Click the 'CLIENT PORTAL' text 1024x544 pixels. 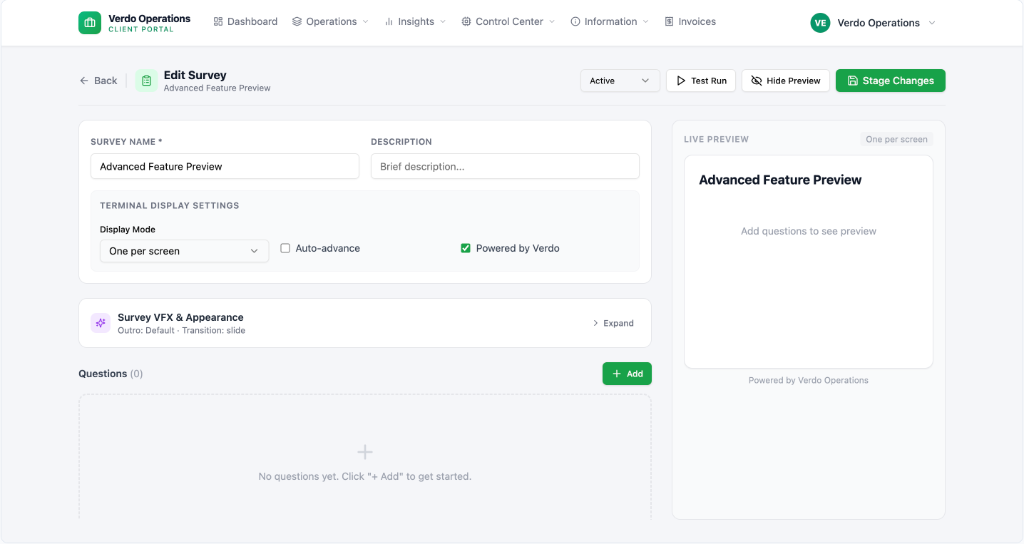pyautogui.click(x=141, y=29)
